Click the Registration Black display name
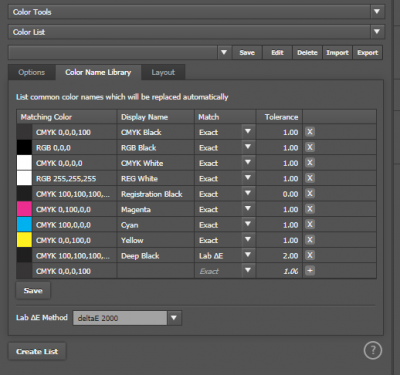The height and width of the screenshot is (375, 400). pyautogui.click(x=152, y=194)
